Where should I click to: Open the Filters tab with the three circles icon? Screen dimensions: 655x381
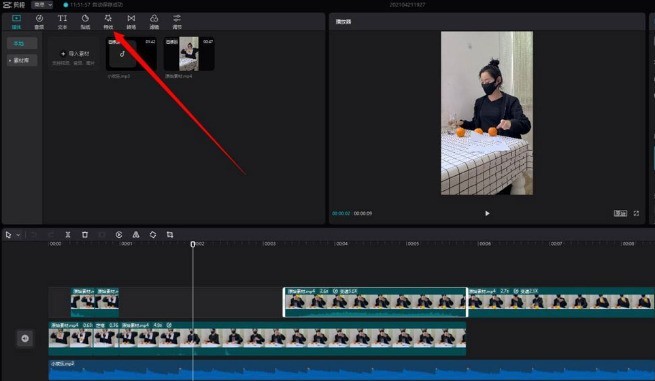(x=154, y=22)
